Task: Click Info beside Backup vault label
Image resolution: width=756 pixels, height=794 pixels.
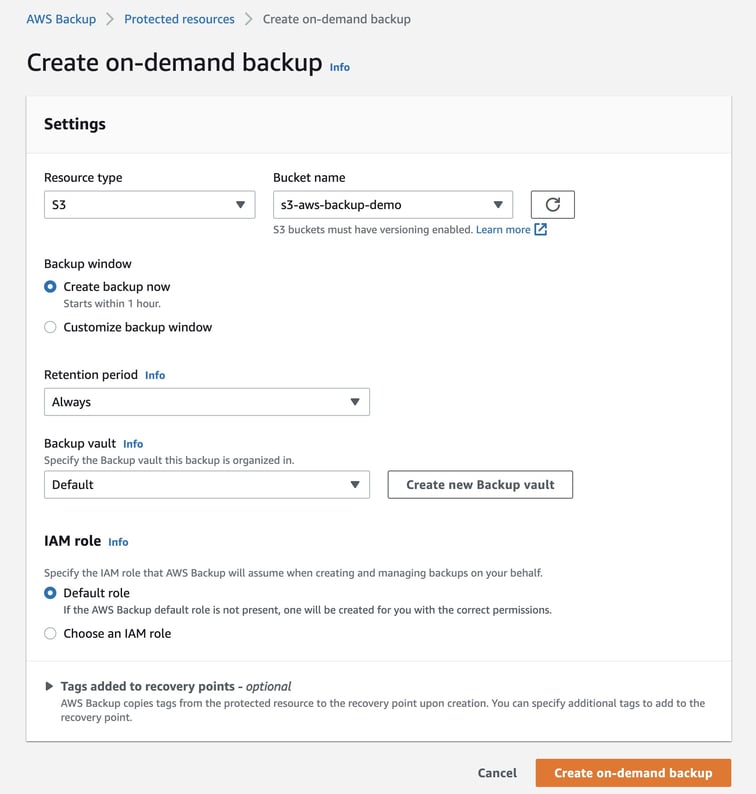Action: (x=133, y=444)
